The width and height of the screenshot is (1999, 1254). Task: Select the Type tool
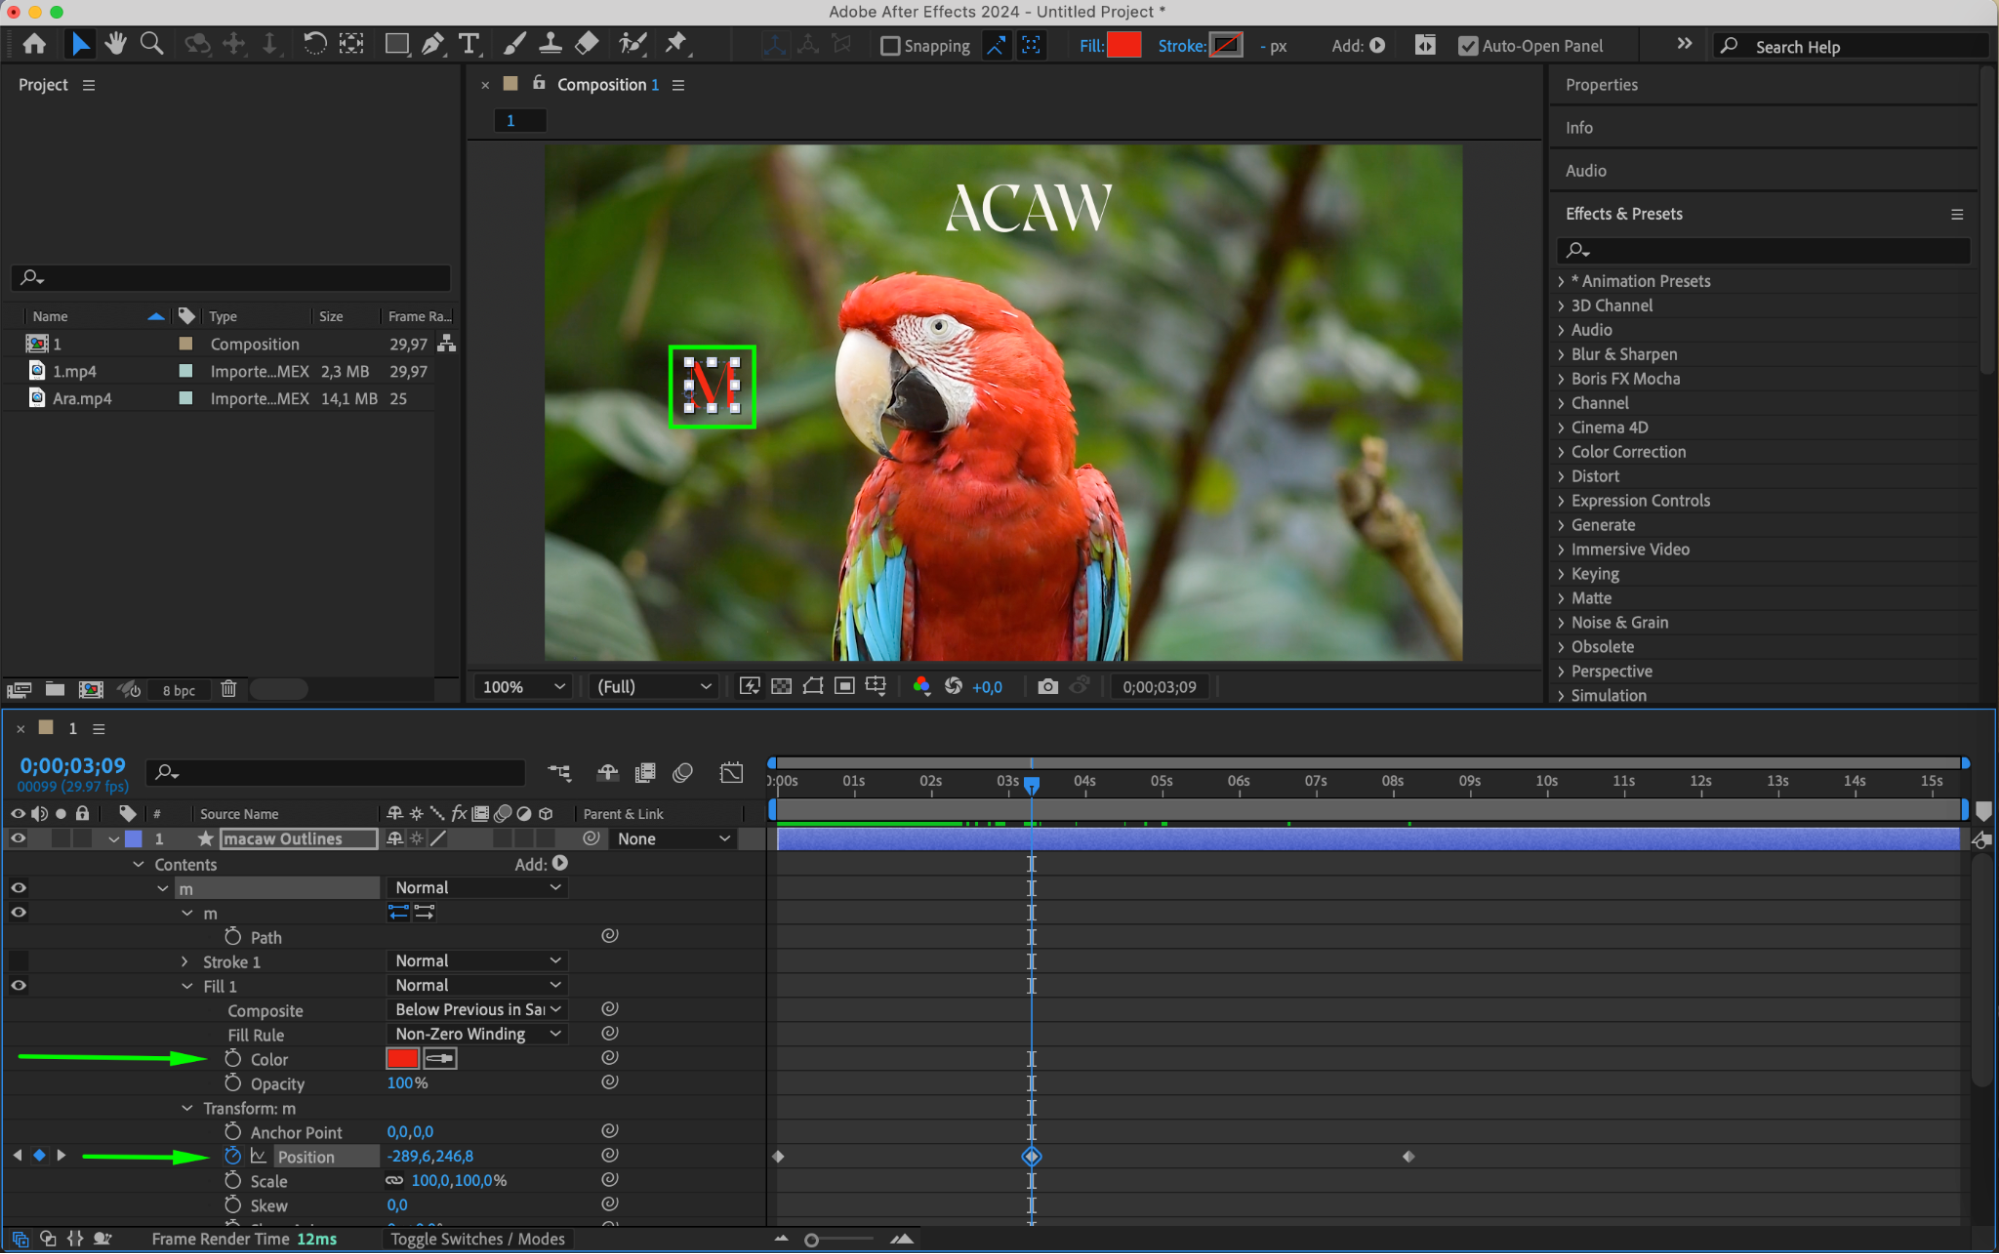point(468,44)
